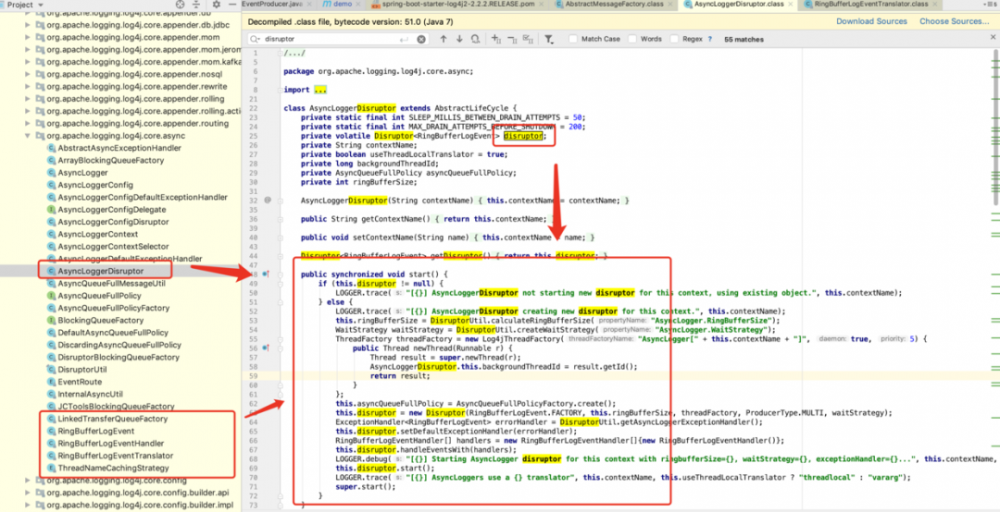Viewport: 1000px width, 512px height.
Task: Click the previous occurrence up arrow
Action: pyautogui.click(x=443, y=39)
